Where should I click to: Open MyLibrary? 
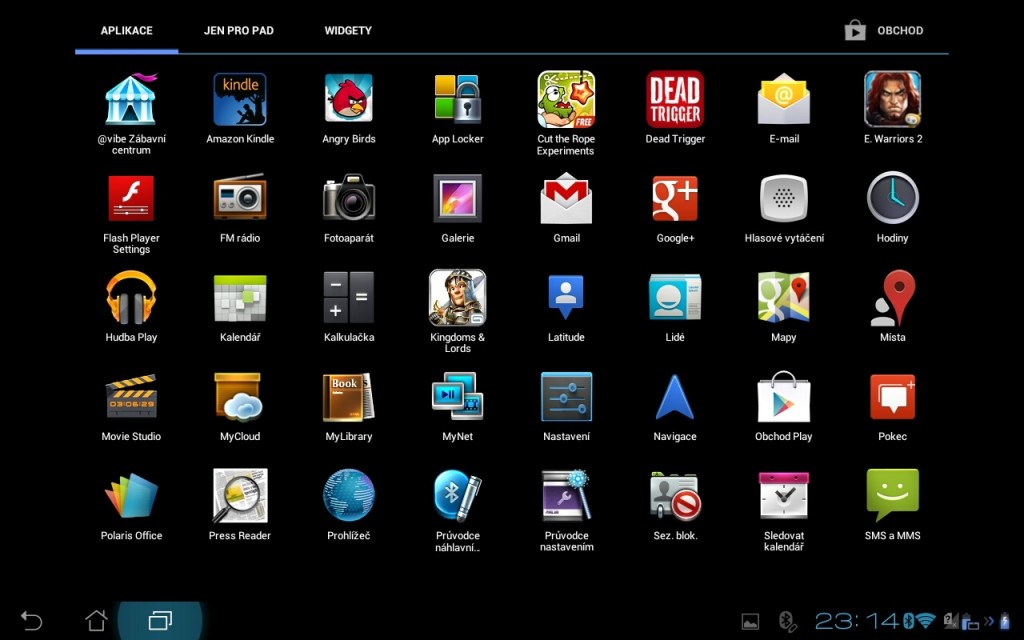pyautogui.click(x=349, y=397)
